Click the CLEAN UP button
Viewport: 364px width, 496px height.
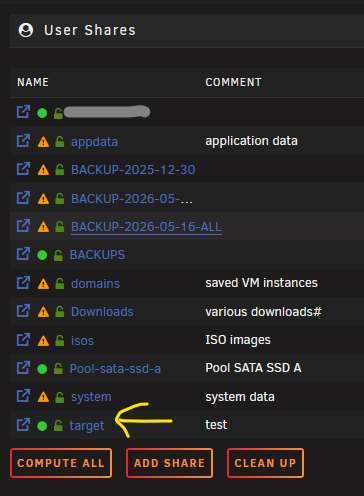(x=265, y=463)
